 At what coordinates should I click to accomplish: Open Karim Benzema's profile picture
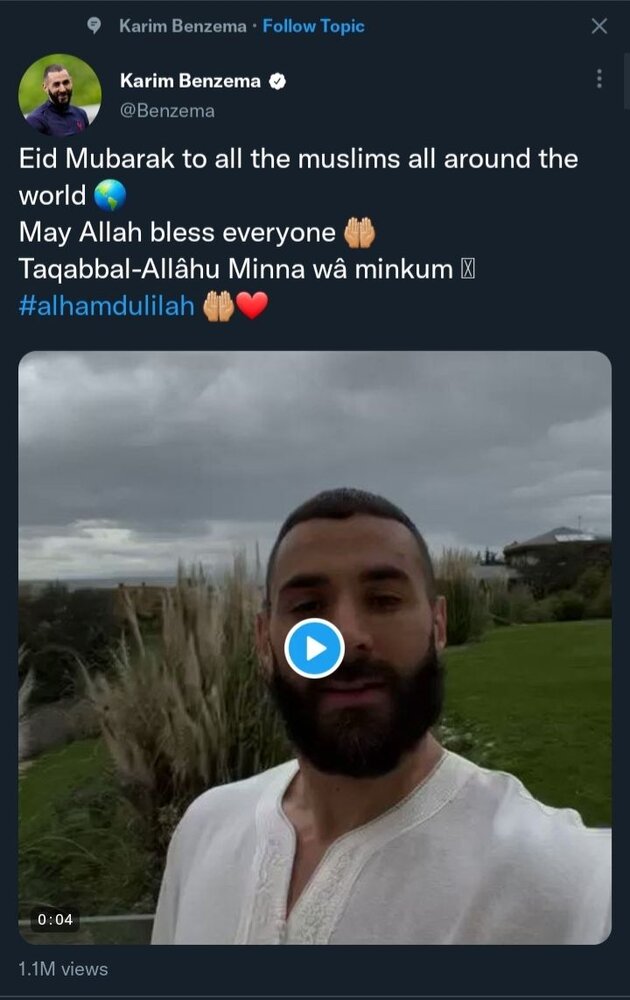coord(59,95)
